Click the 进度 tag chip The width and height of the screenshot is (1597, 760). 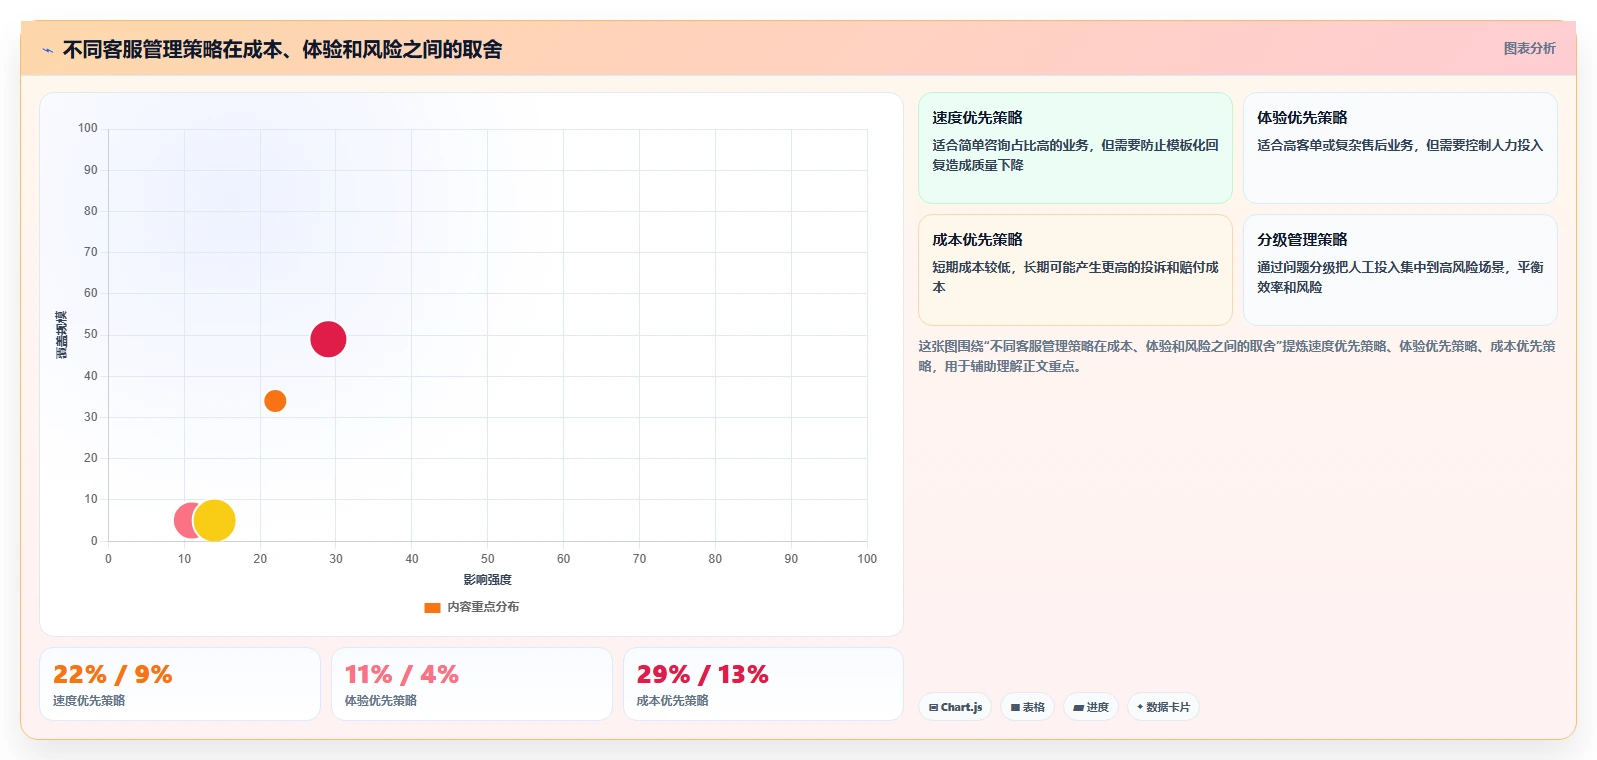[1091, 707]
